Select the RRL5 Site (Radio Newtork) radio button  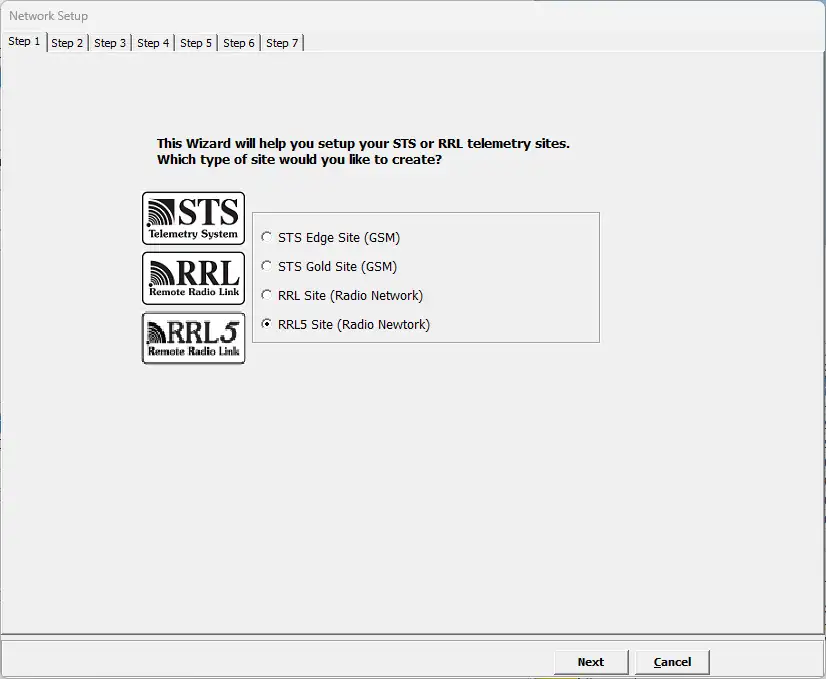point(266,325)
